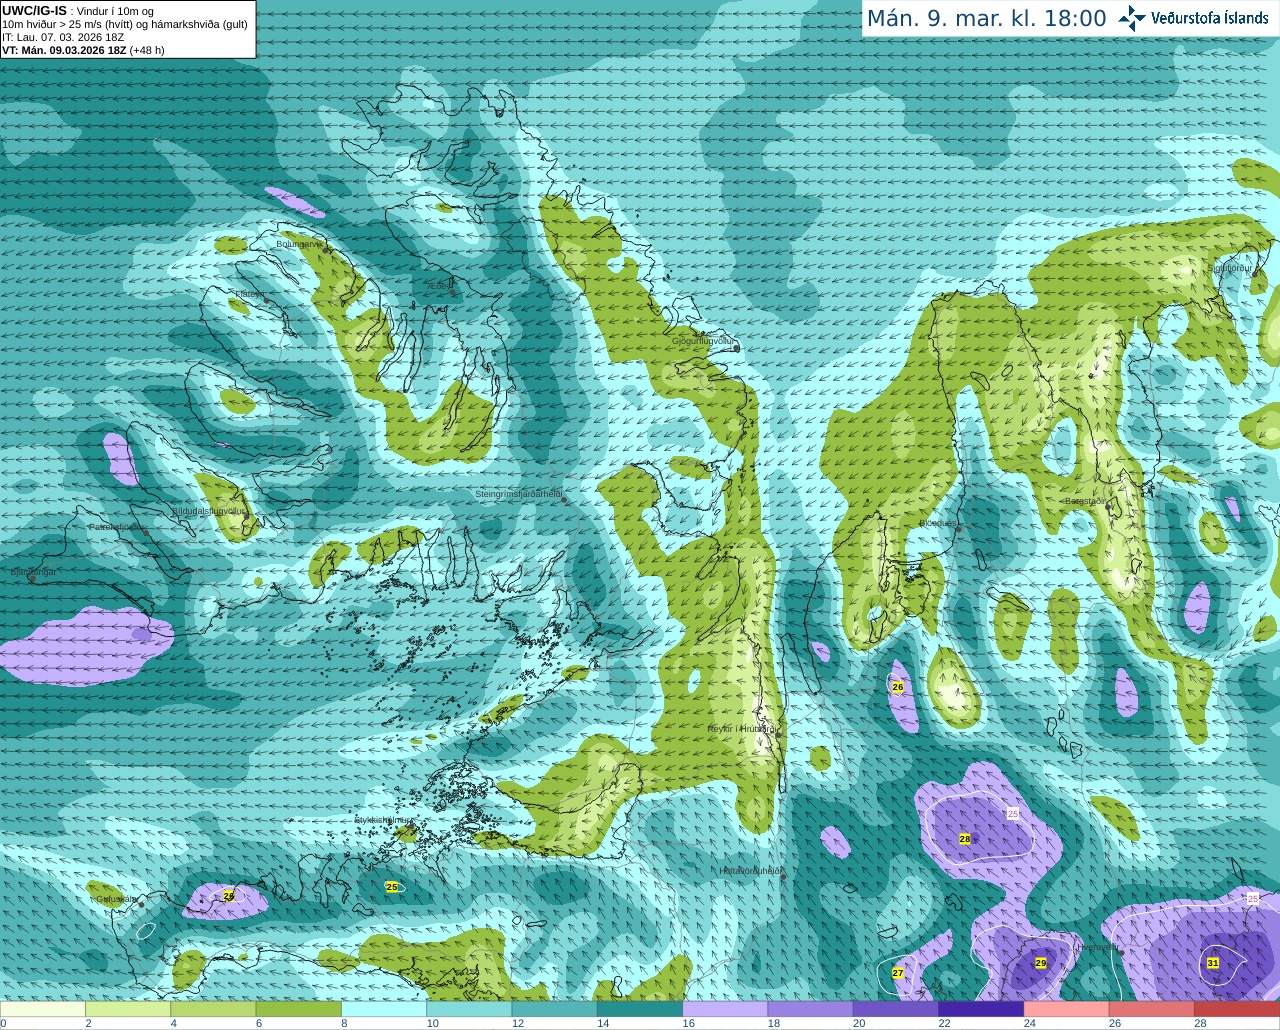Click the legend scale value 16

689,1023
